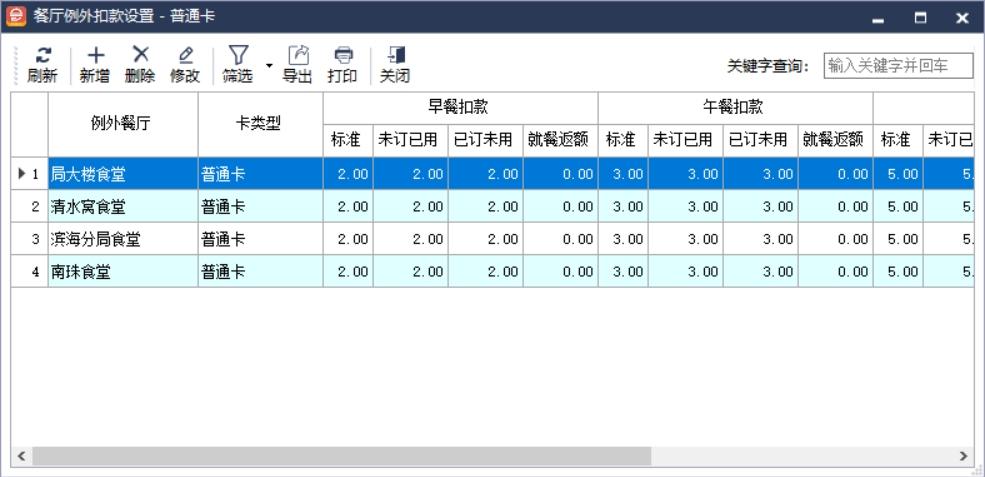Viewport: 985px width, 477px height.
Task: Click the 导出 export icon
Action: coord(298,55)
